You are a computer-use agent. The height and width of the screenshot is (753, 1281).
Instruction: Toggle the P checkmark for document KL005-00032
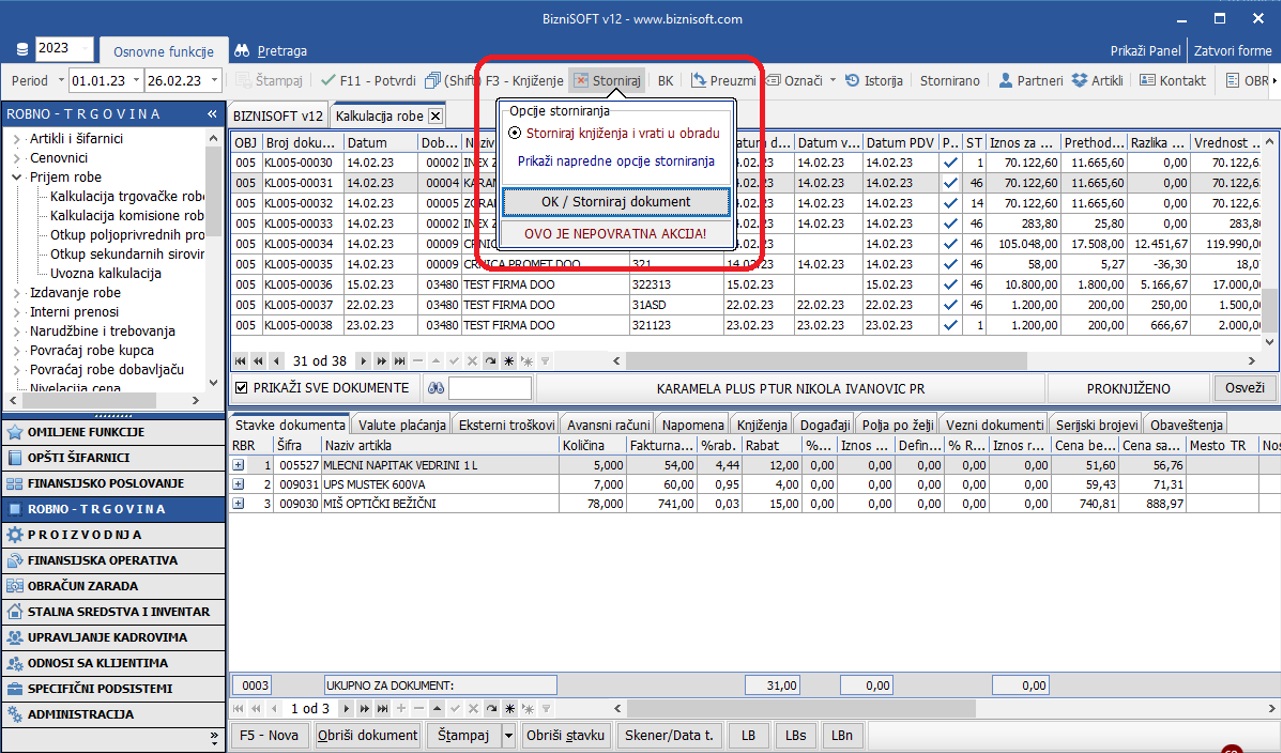pos(951,203)
